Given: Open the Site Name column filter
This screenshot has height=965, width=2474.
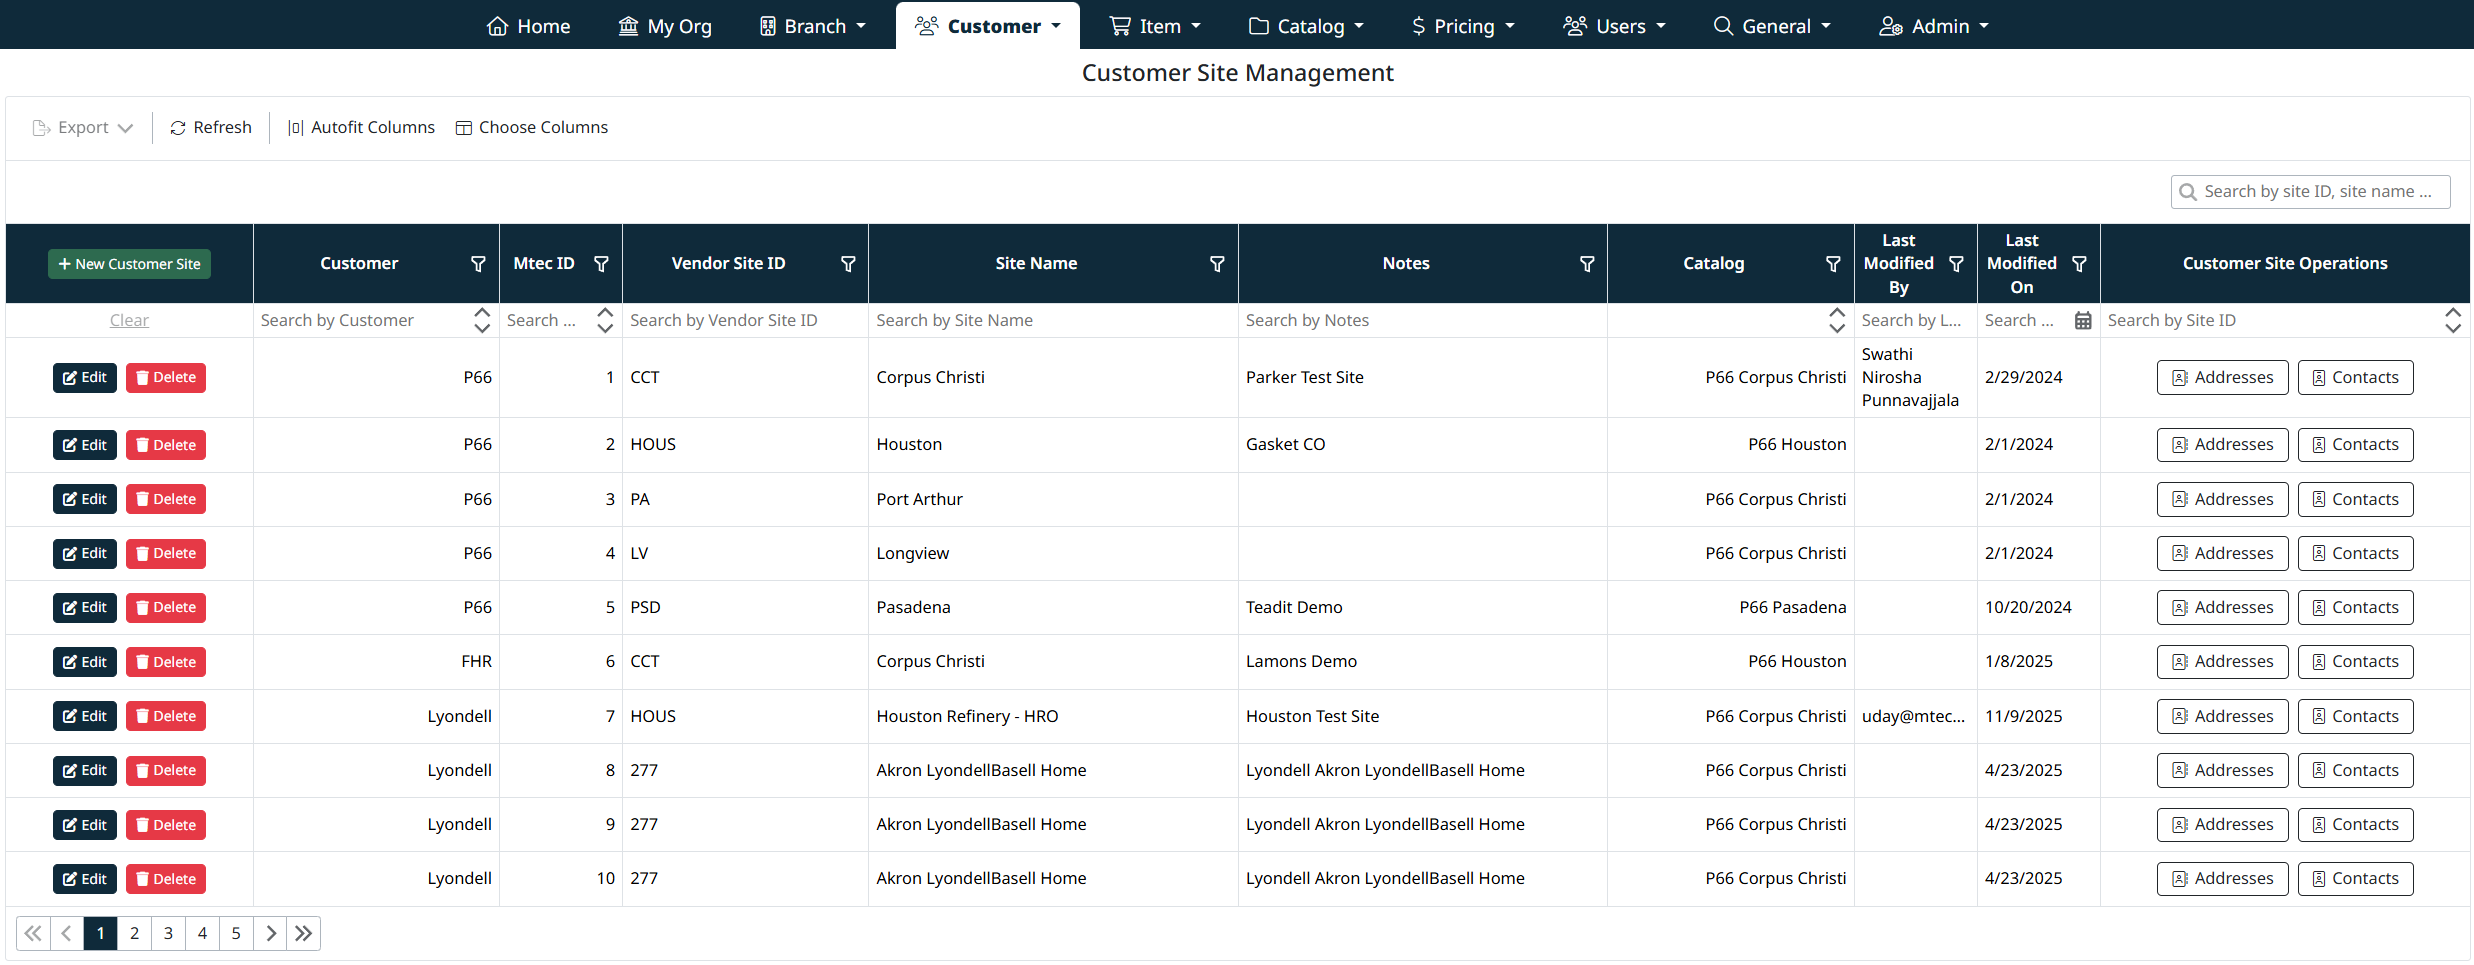Looking at the screenshot, I should [x=1217, y=264].
